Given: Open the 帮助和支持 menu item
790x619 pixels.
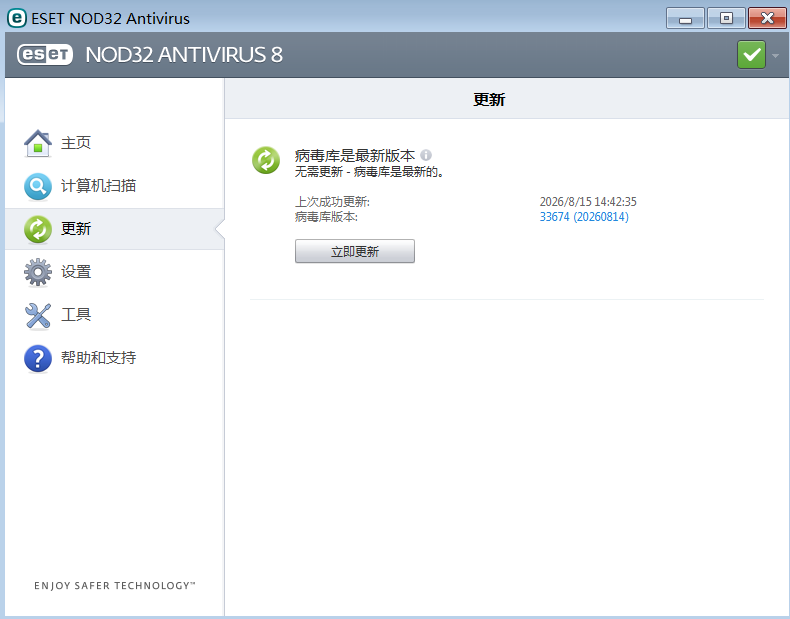Looking at the screenshot, I should pos(115,358).
